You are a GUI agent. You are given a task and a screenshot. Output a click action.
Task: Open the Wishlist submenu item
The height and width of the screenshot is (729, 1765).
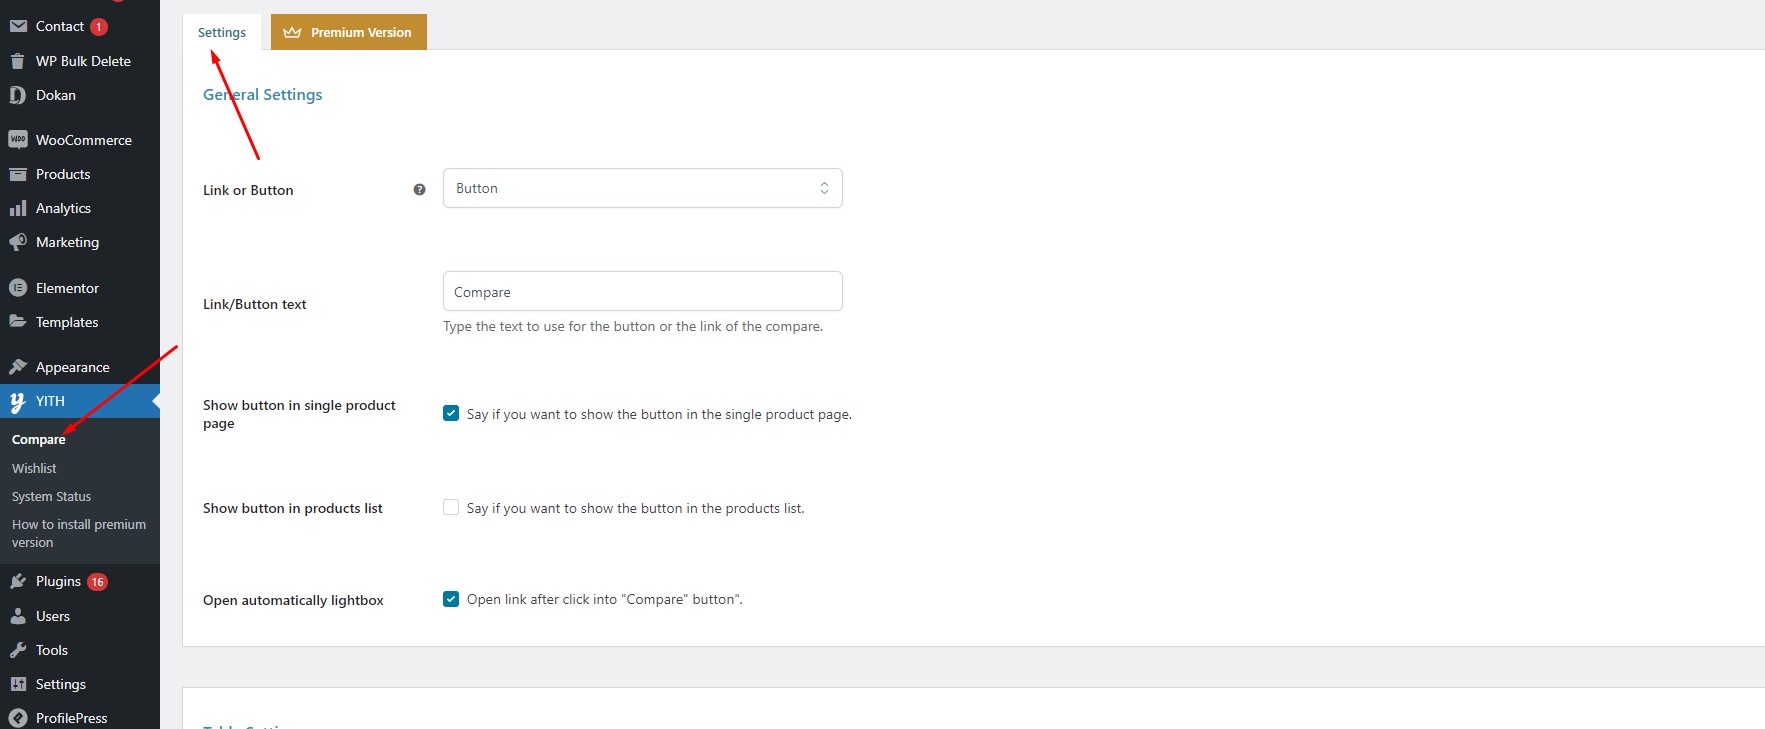coord(34,468)
